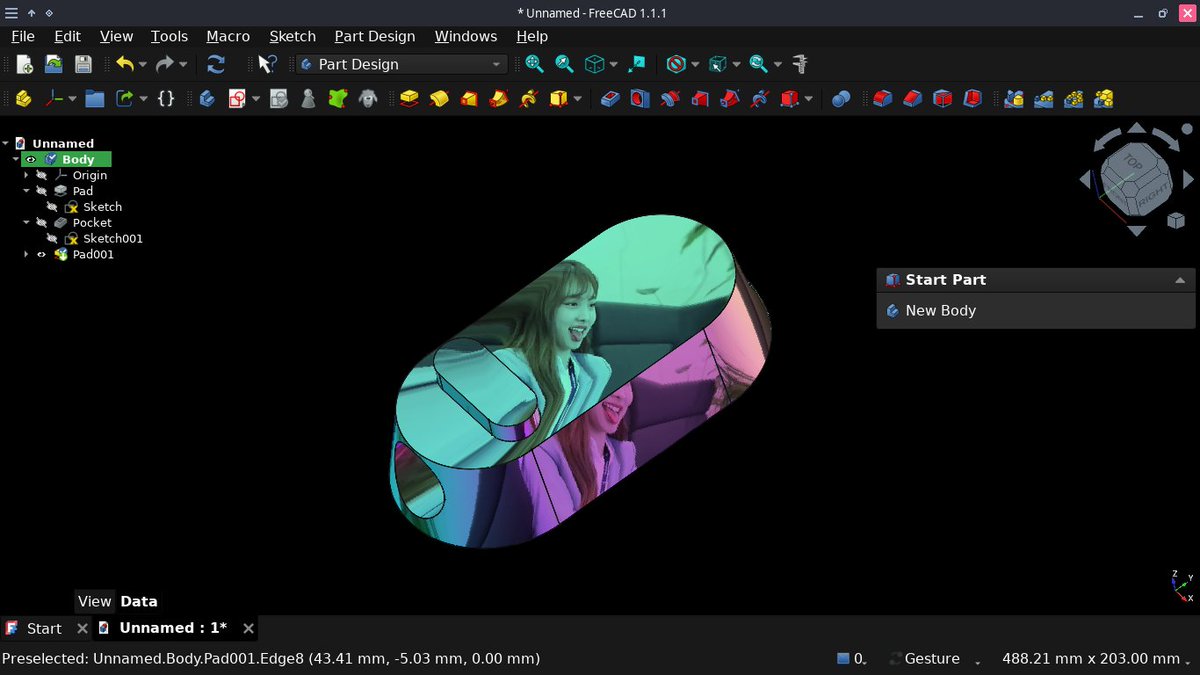Image resolution: width=1200 pixels, height=675 pixels.
Task: Select the Groove tool
Action: tap(670, 99)
